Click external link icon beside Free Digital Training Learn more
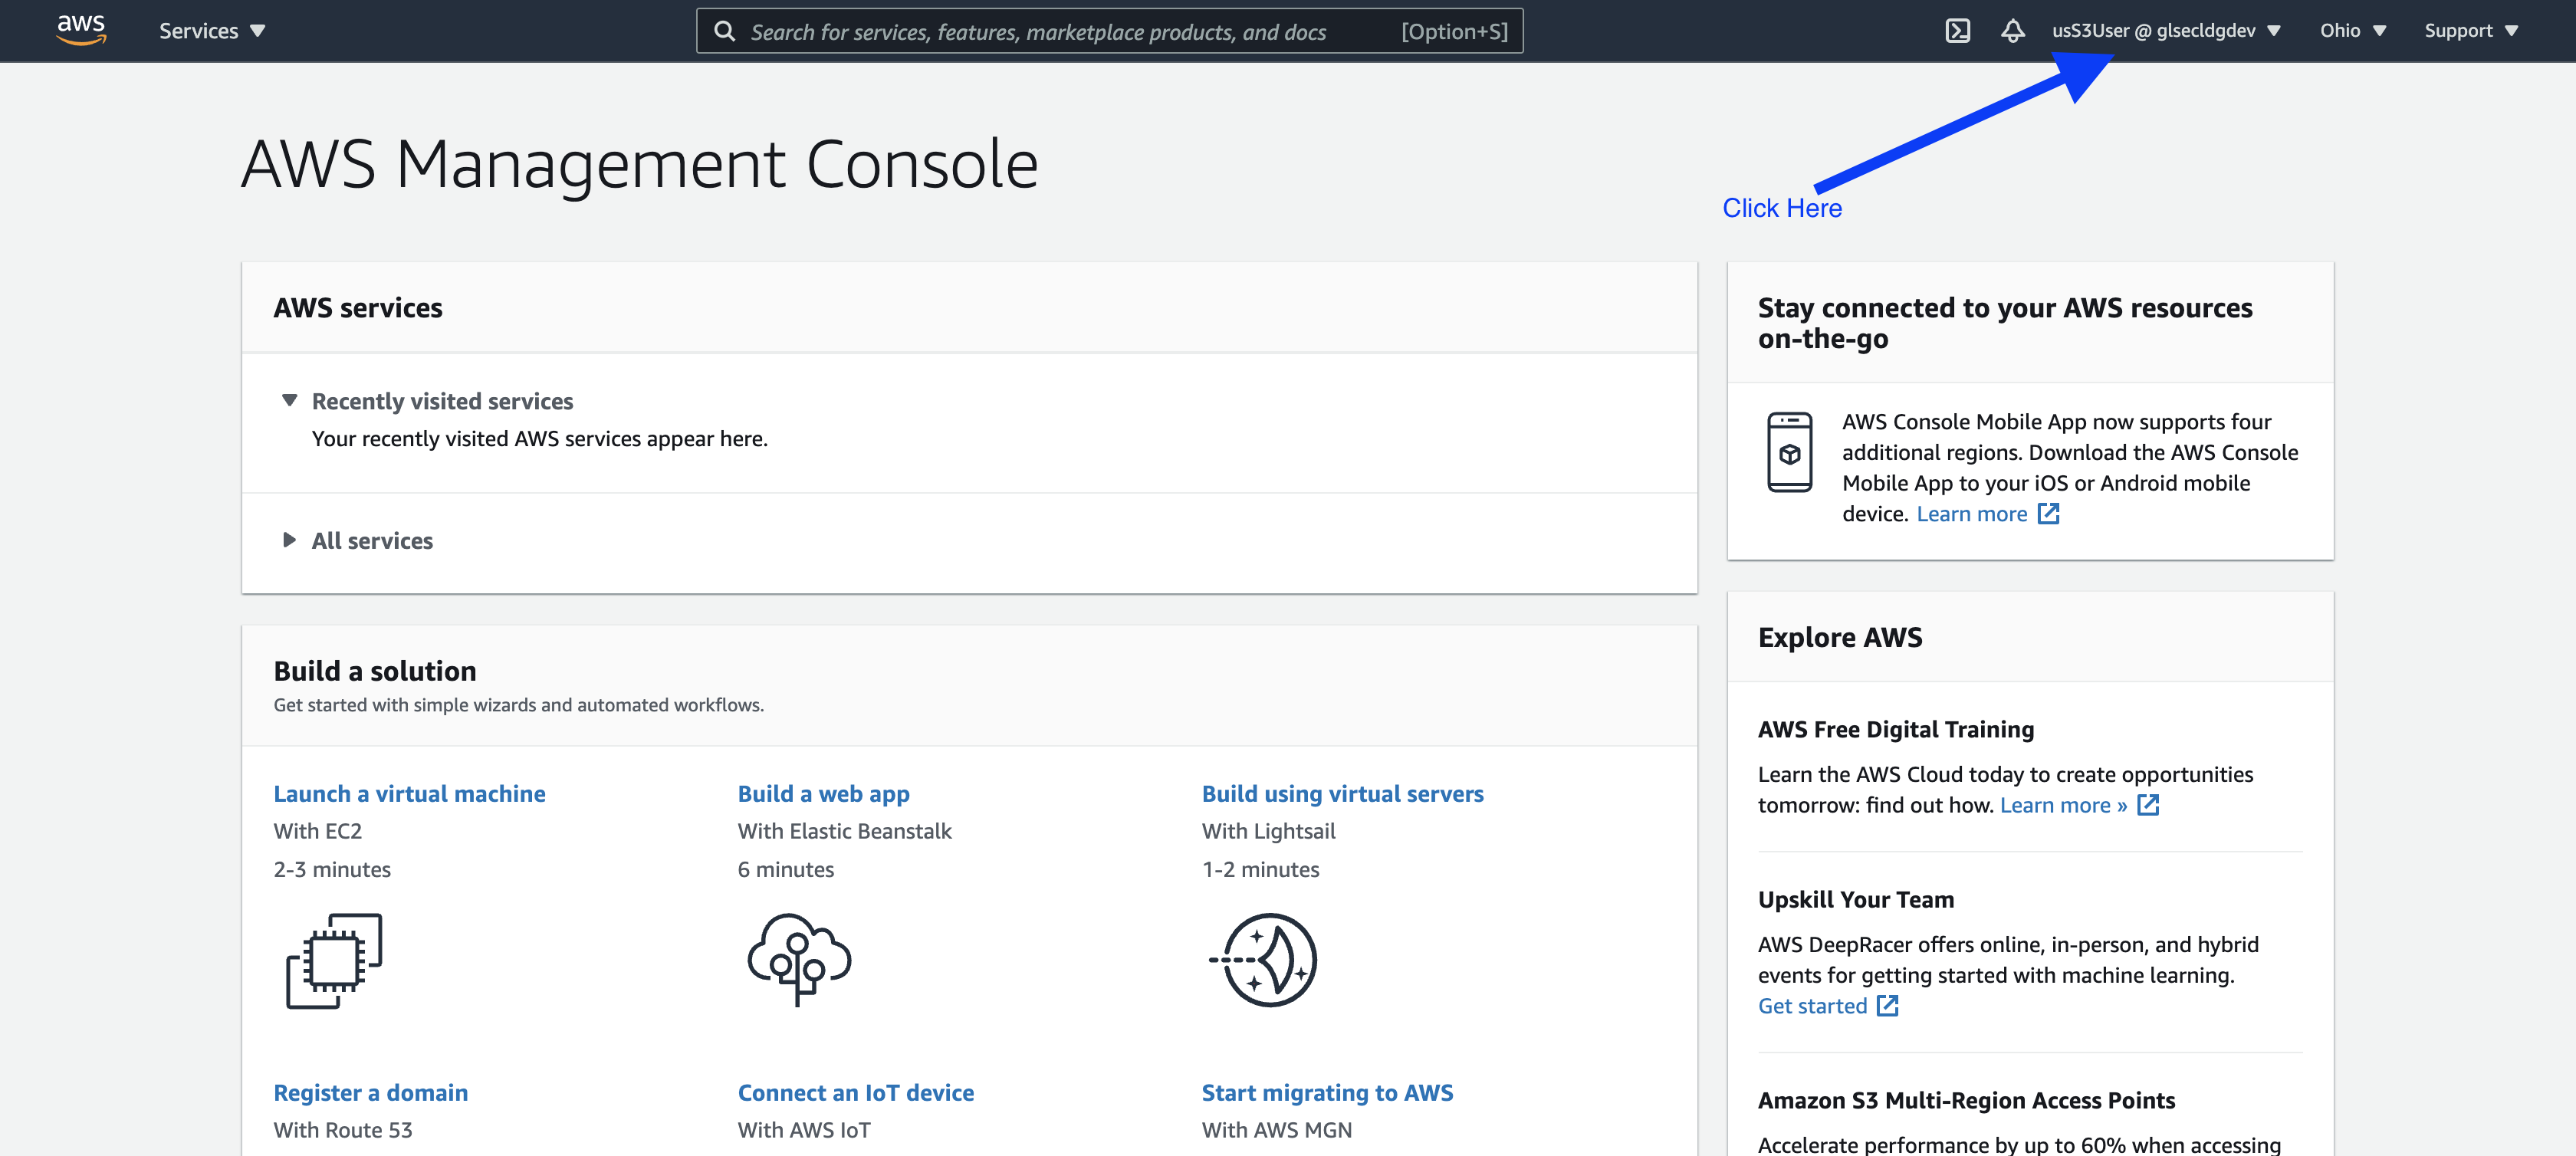This screenshot has height=1156, width=2576. point(2148,805)
